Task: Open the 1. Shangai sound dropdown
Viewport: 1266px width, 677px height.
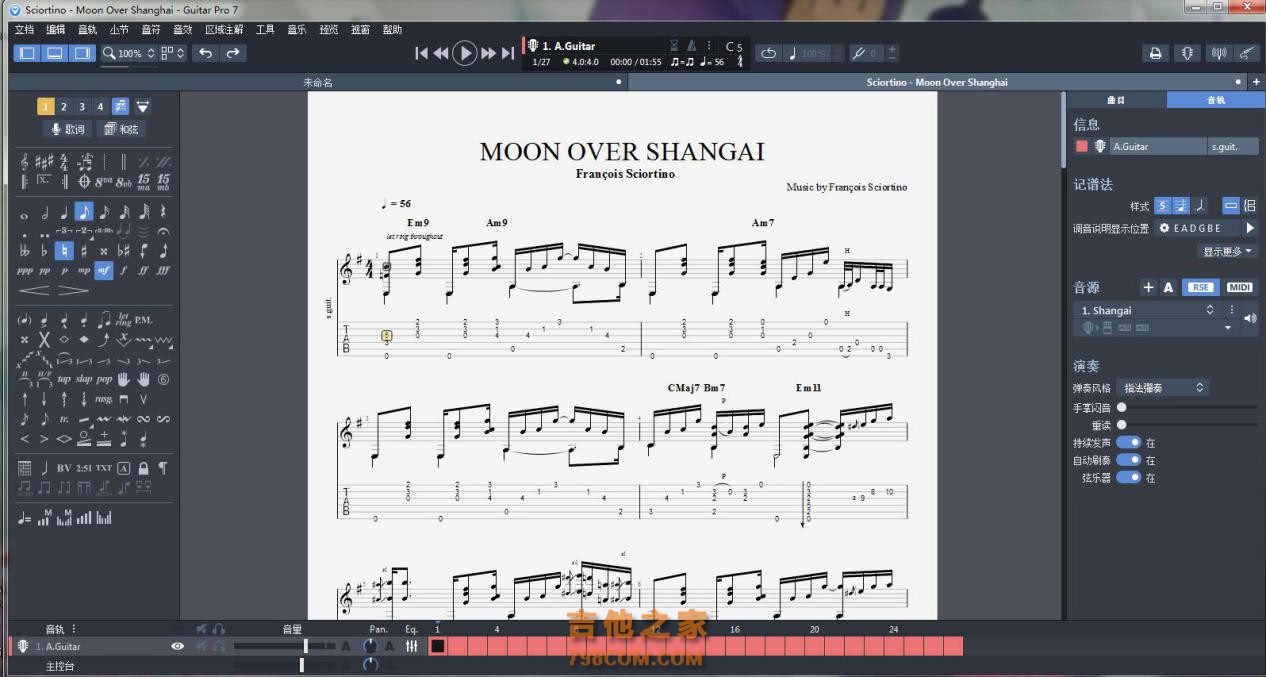Action: click(1147, 310)
